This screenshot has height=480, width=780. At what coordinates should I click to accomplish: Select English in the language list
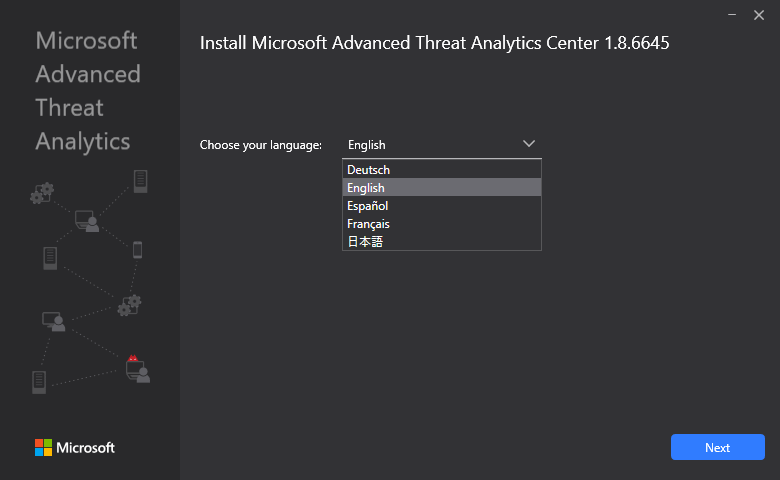click(442, 188)
